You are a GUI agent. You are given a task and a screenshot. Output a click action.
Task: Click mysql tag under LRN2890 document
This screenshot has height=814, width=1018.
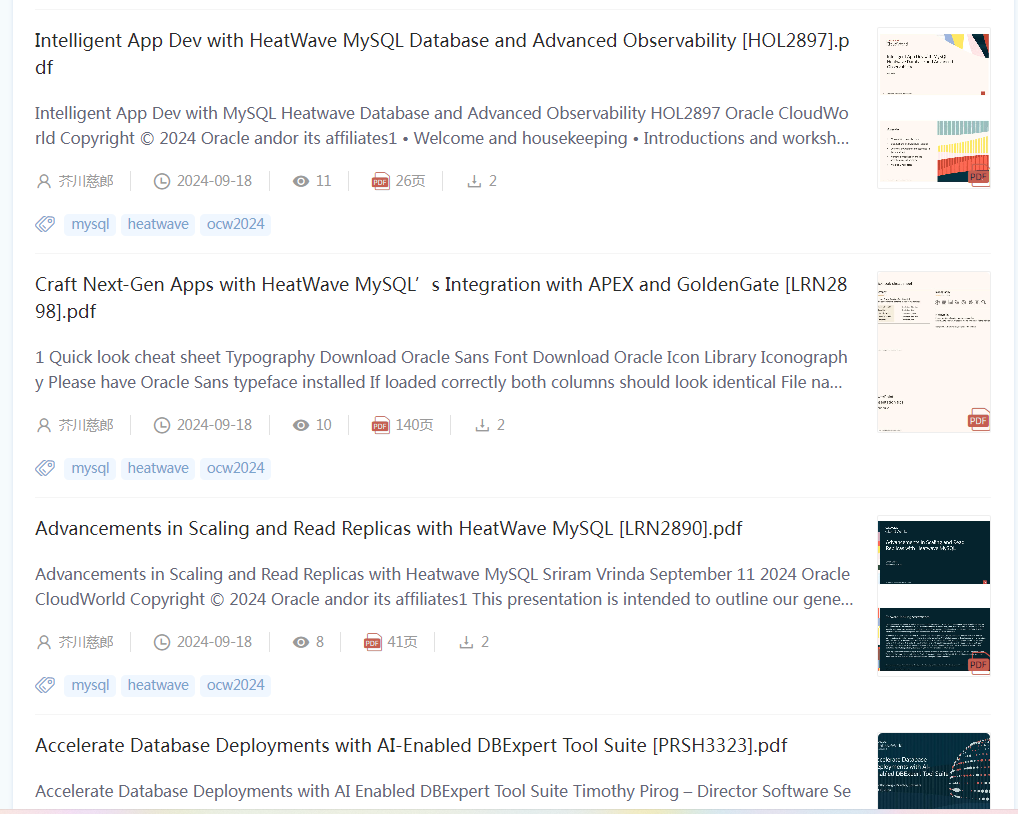pos(90,685)
